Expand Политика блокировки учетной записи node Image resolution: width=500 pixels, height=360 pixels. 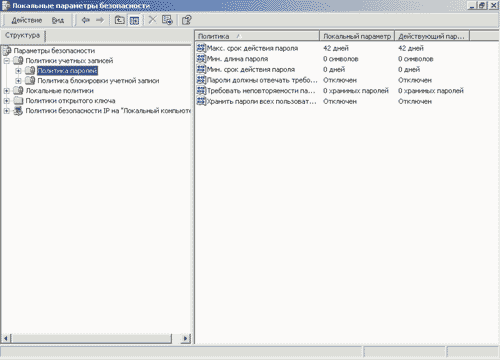[x=18, y=81]
